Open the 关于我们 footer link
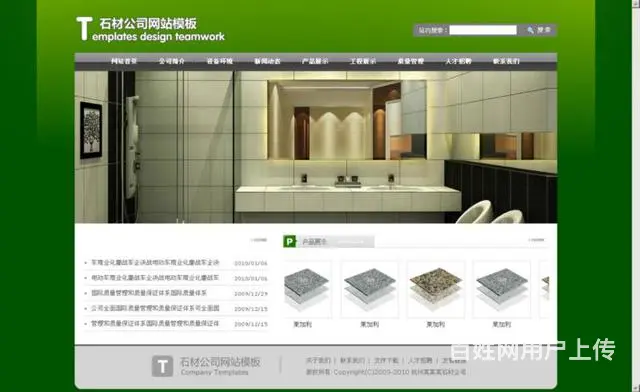The image size is (640, 392). pos(318,360)
